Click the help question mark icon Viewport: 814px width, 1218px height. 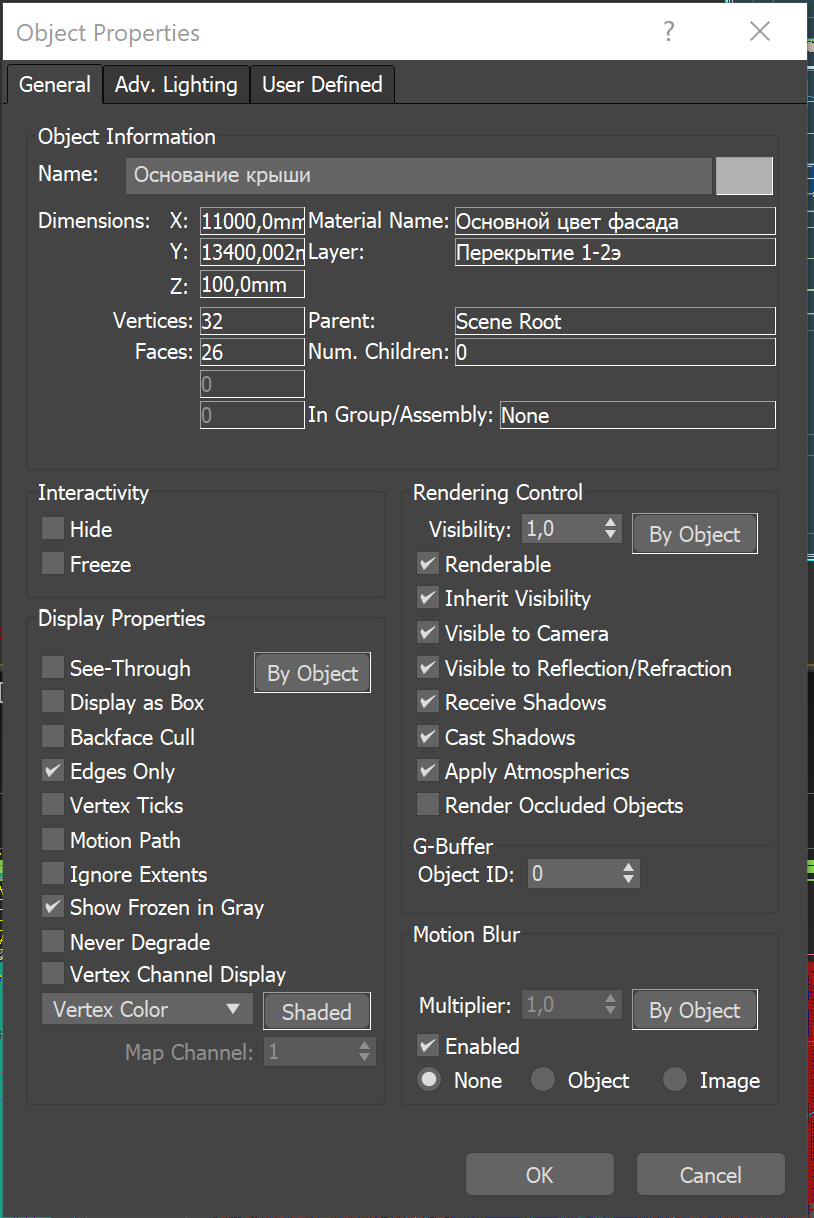[x=669, y=32]
